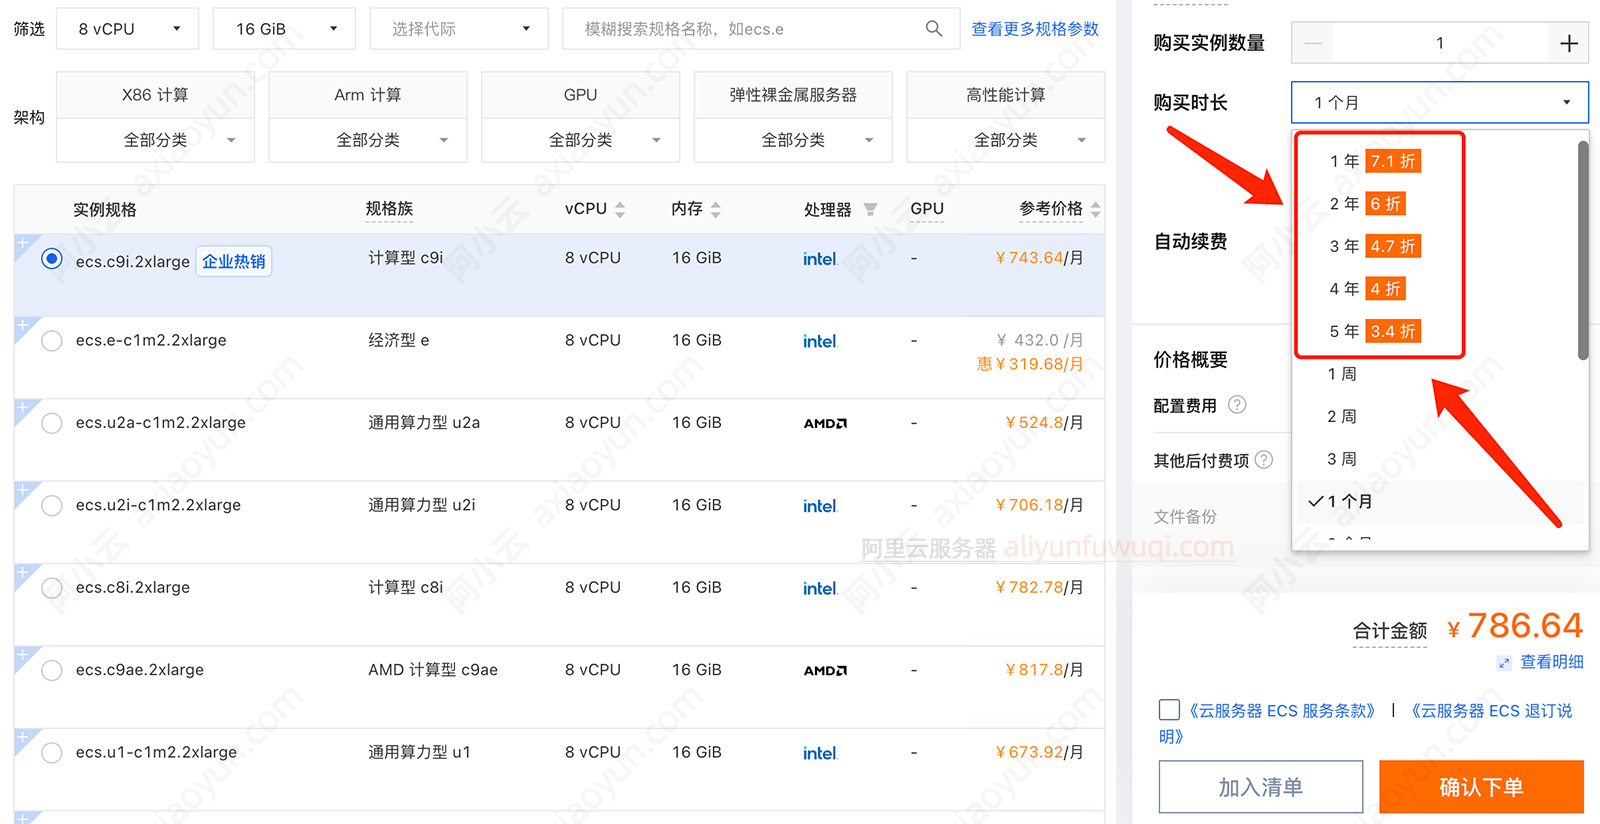The width and height of the screenshot is (1600, 824).
Task: Expand plus corner of ecs.e-c1m2.2xlarge row
Action: tap(22, 325)
